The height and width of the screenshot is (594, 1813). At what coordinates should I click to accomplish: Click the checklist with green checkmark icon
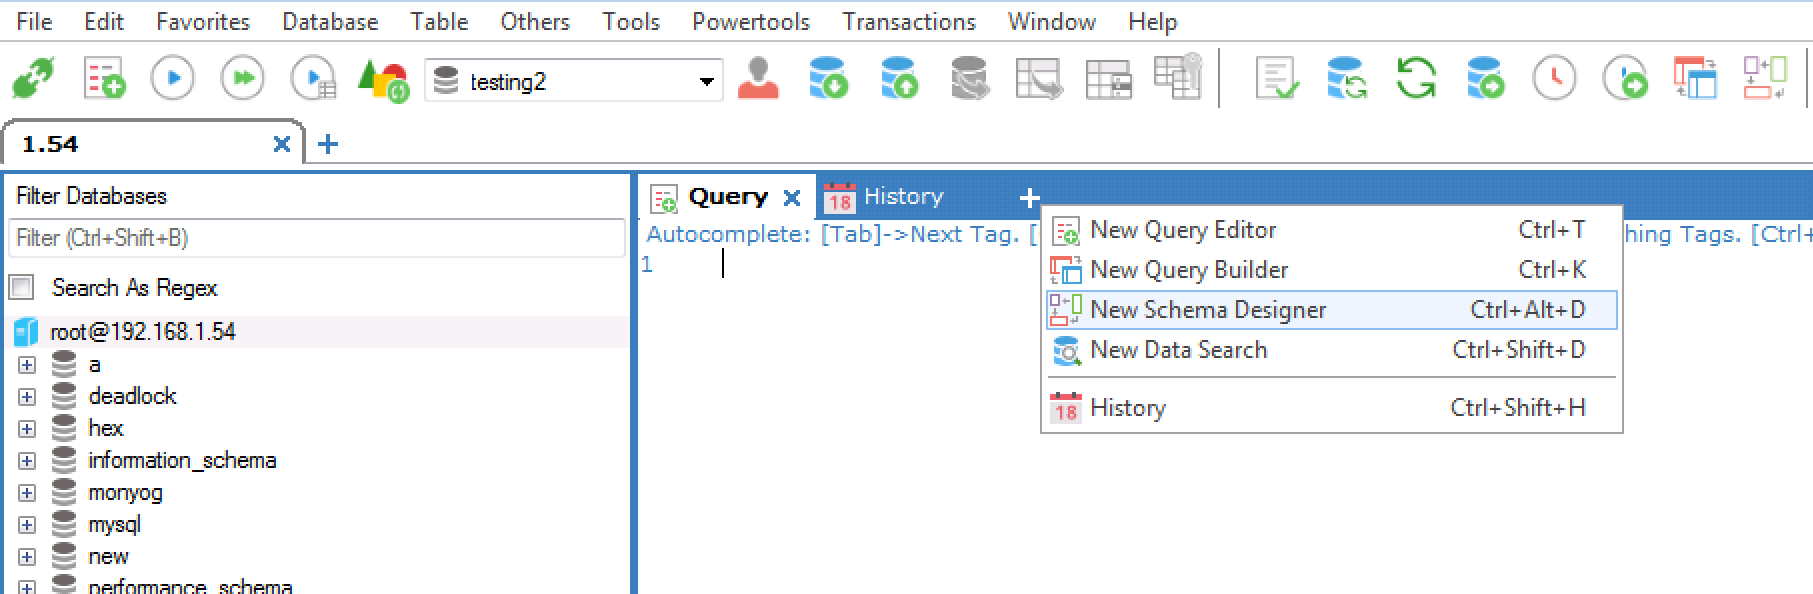[1277, 79]
